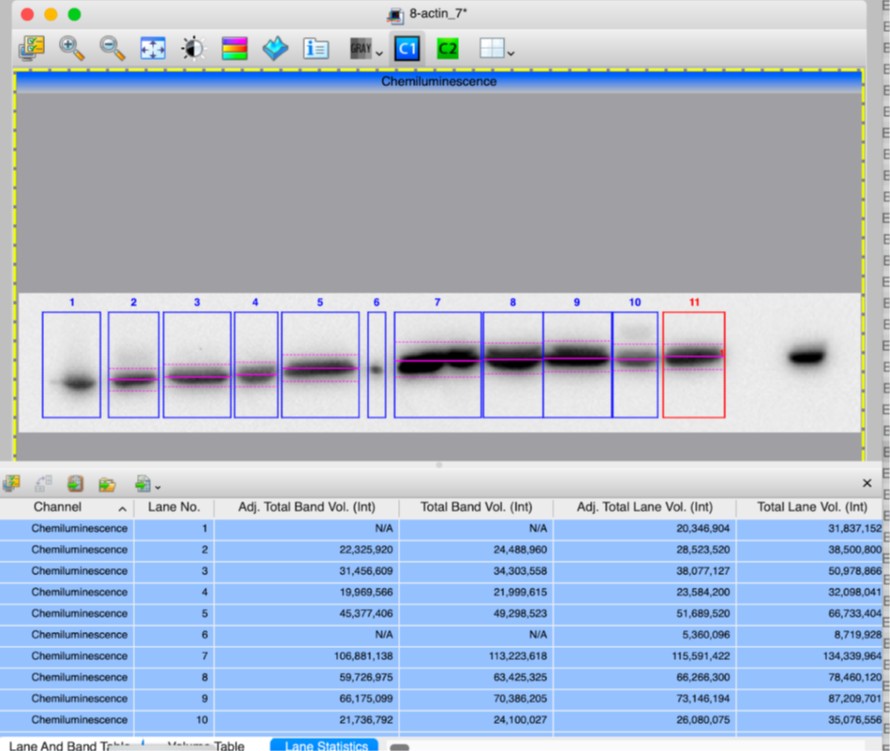Show the image information panel

[x=316, y=48]
